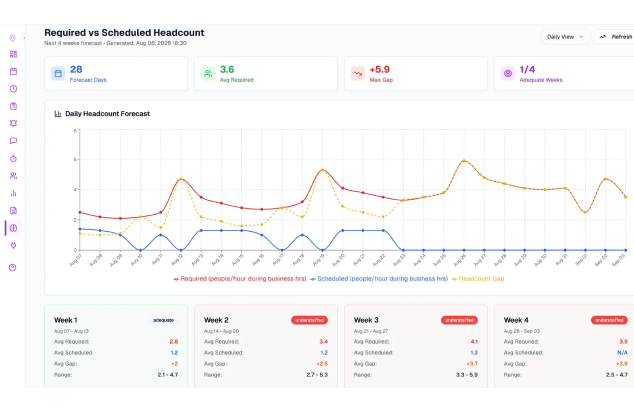Click the active brain forecast icon in sidebar

13,228
